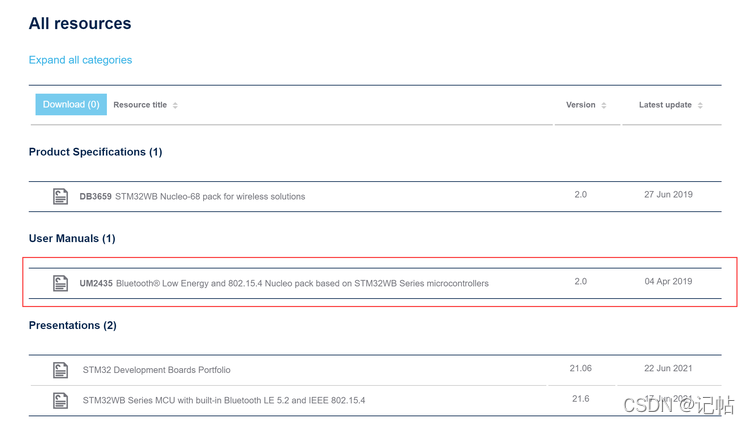
Task: Click version 2.0 in DB3659 row
Action: (x=581, y=194)
